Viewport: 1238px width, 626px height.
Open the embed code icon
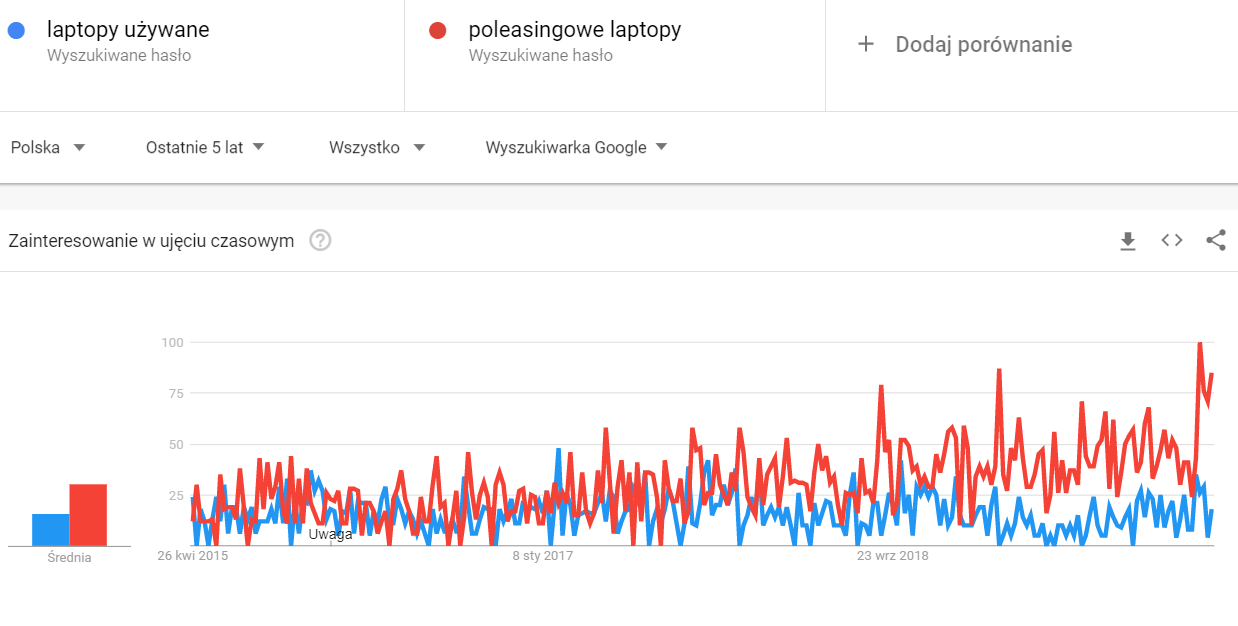click(x=1172, y=240)
